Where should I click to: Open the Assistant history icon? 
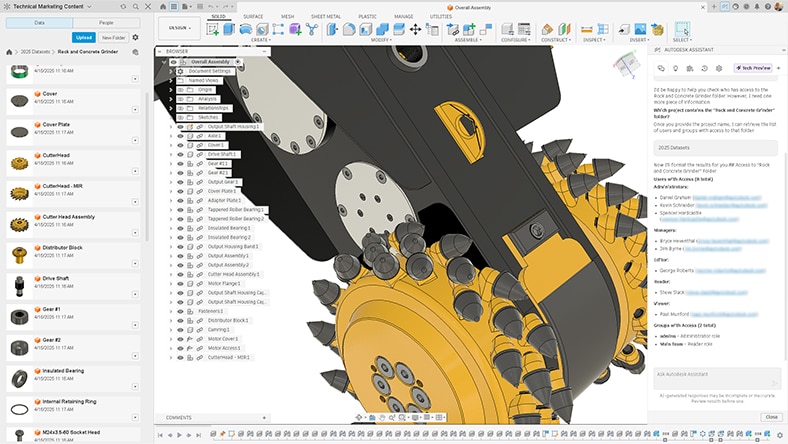[705, 68]
